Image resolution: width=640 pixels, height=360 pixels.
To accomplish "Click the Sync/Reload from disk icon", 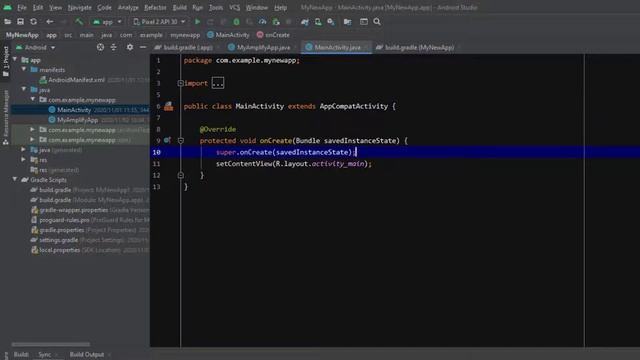I will click(x=33, y=22).
